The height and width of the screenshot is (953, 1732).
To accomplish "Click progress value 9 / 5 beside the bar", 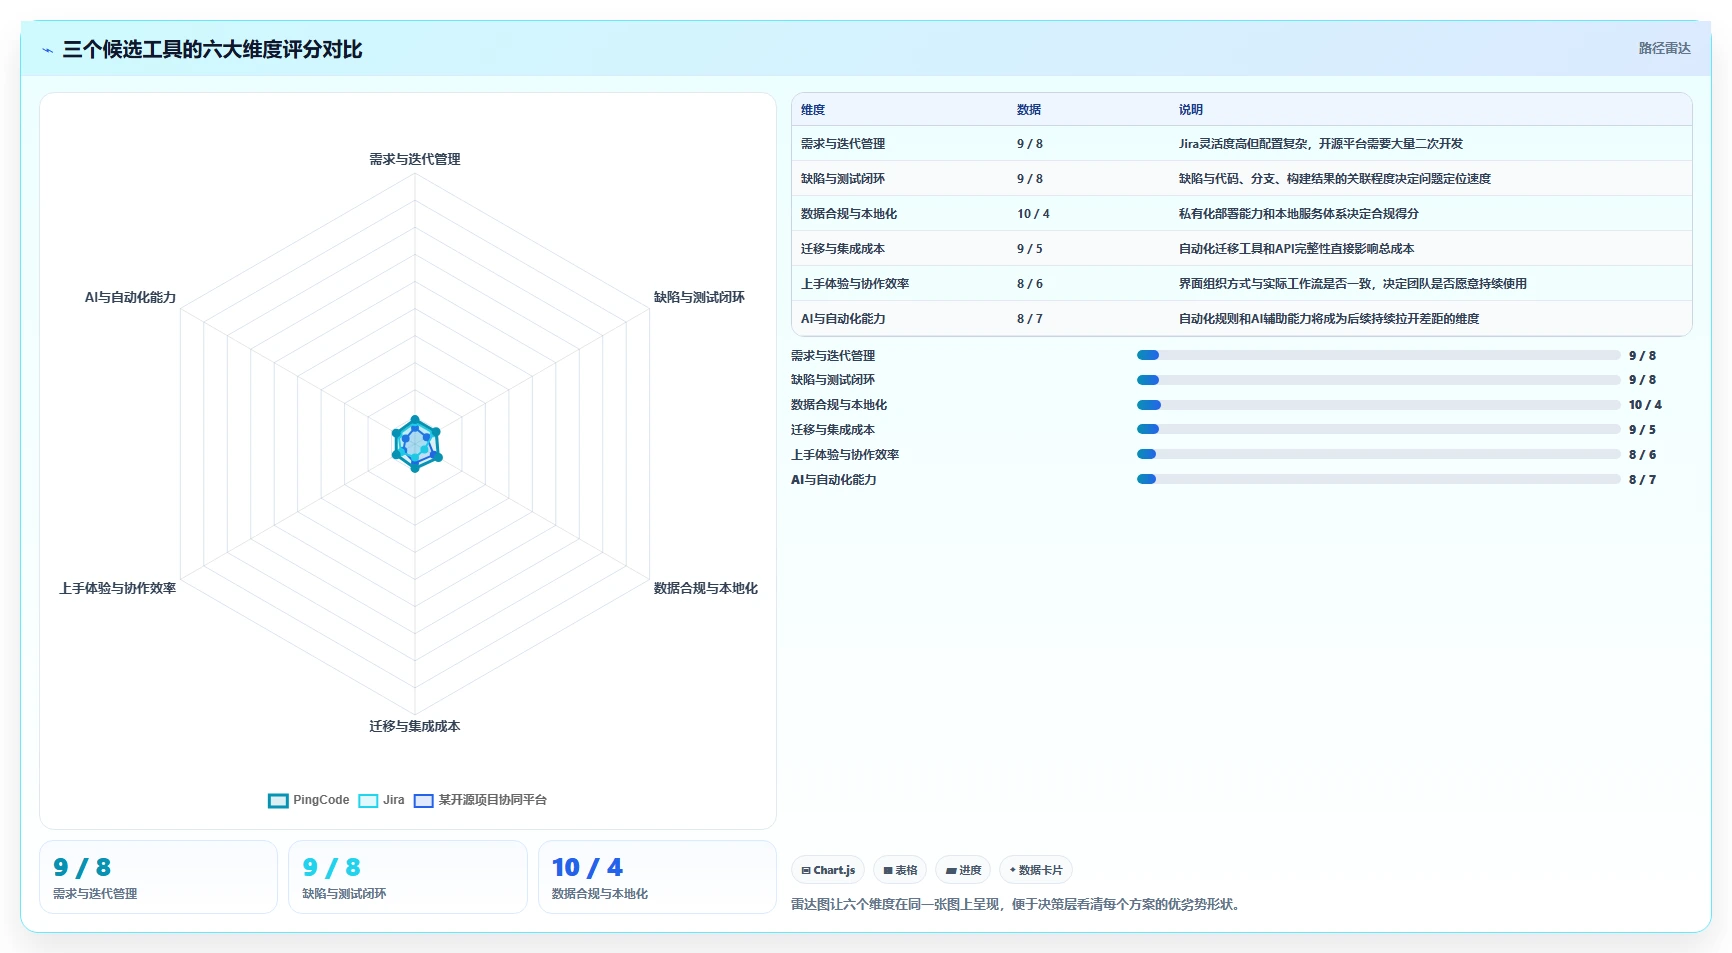I will coord(1642,430).
